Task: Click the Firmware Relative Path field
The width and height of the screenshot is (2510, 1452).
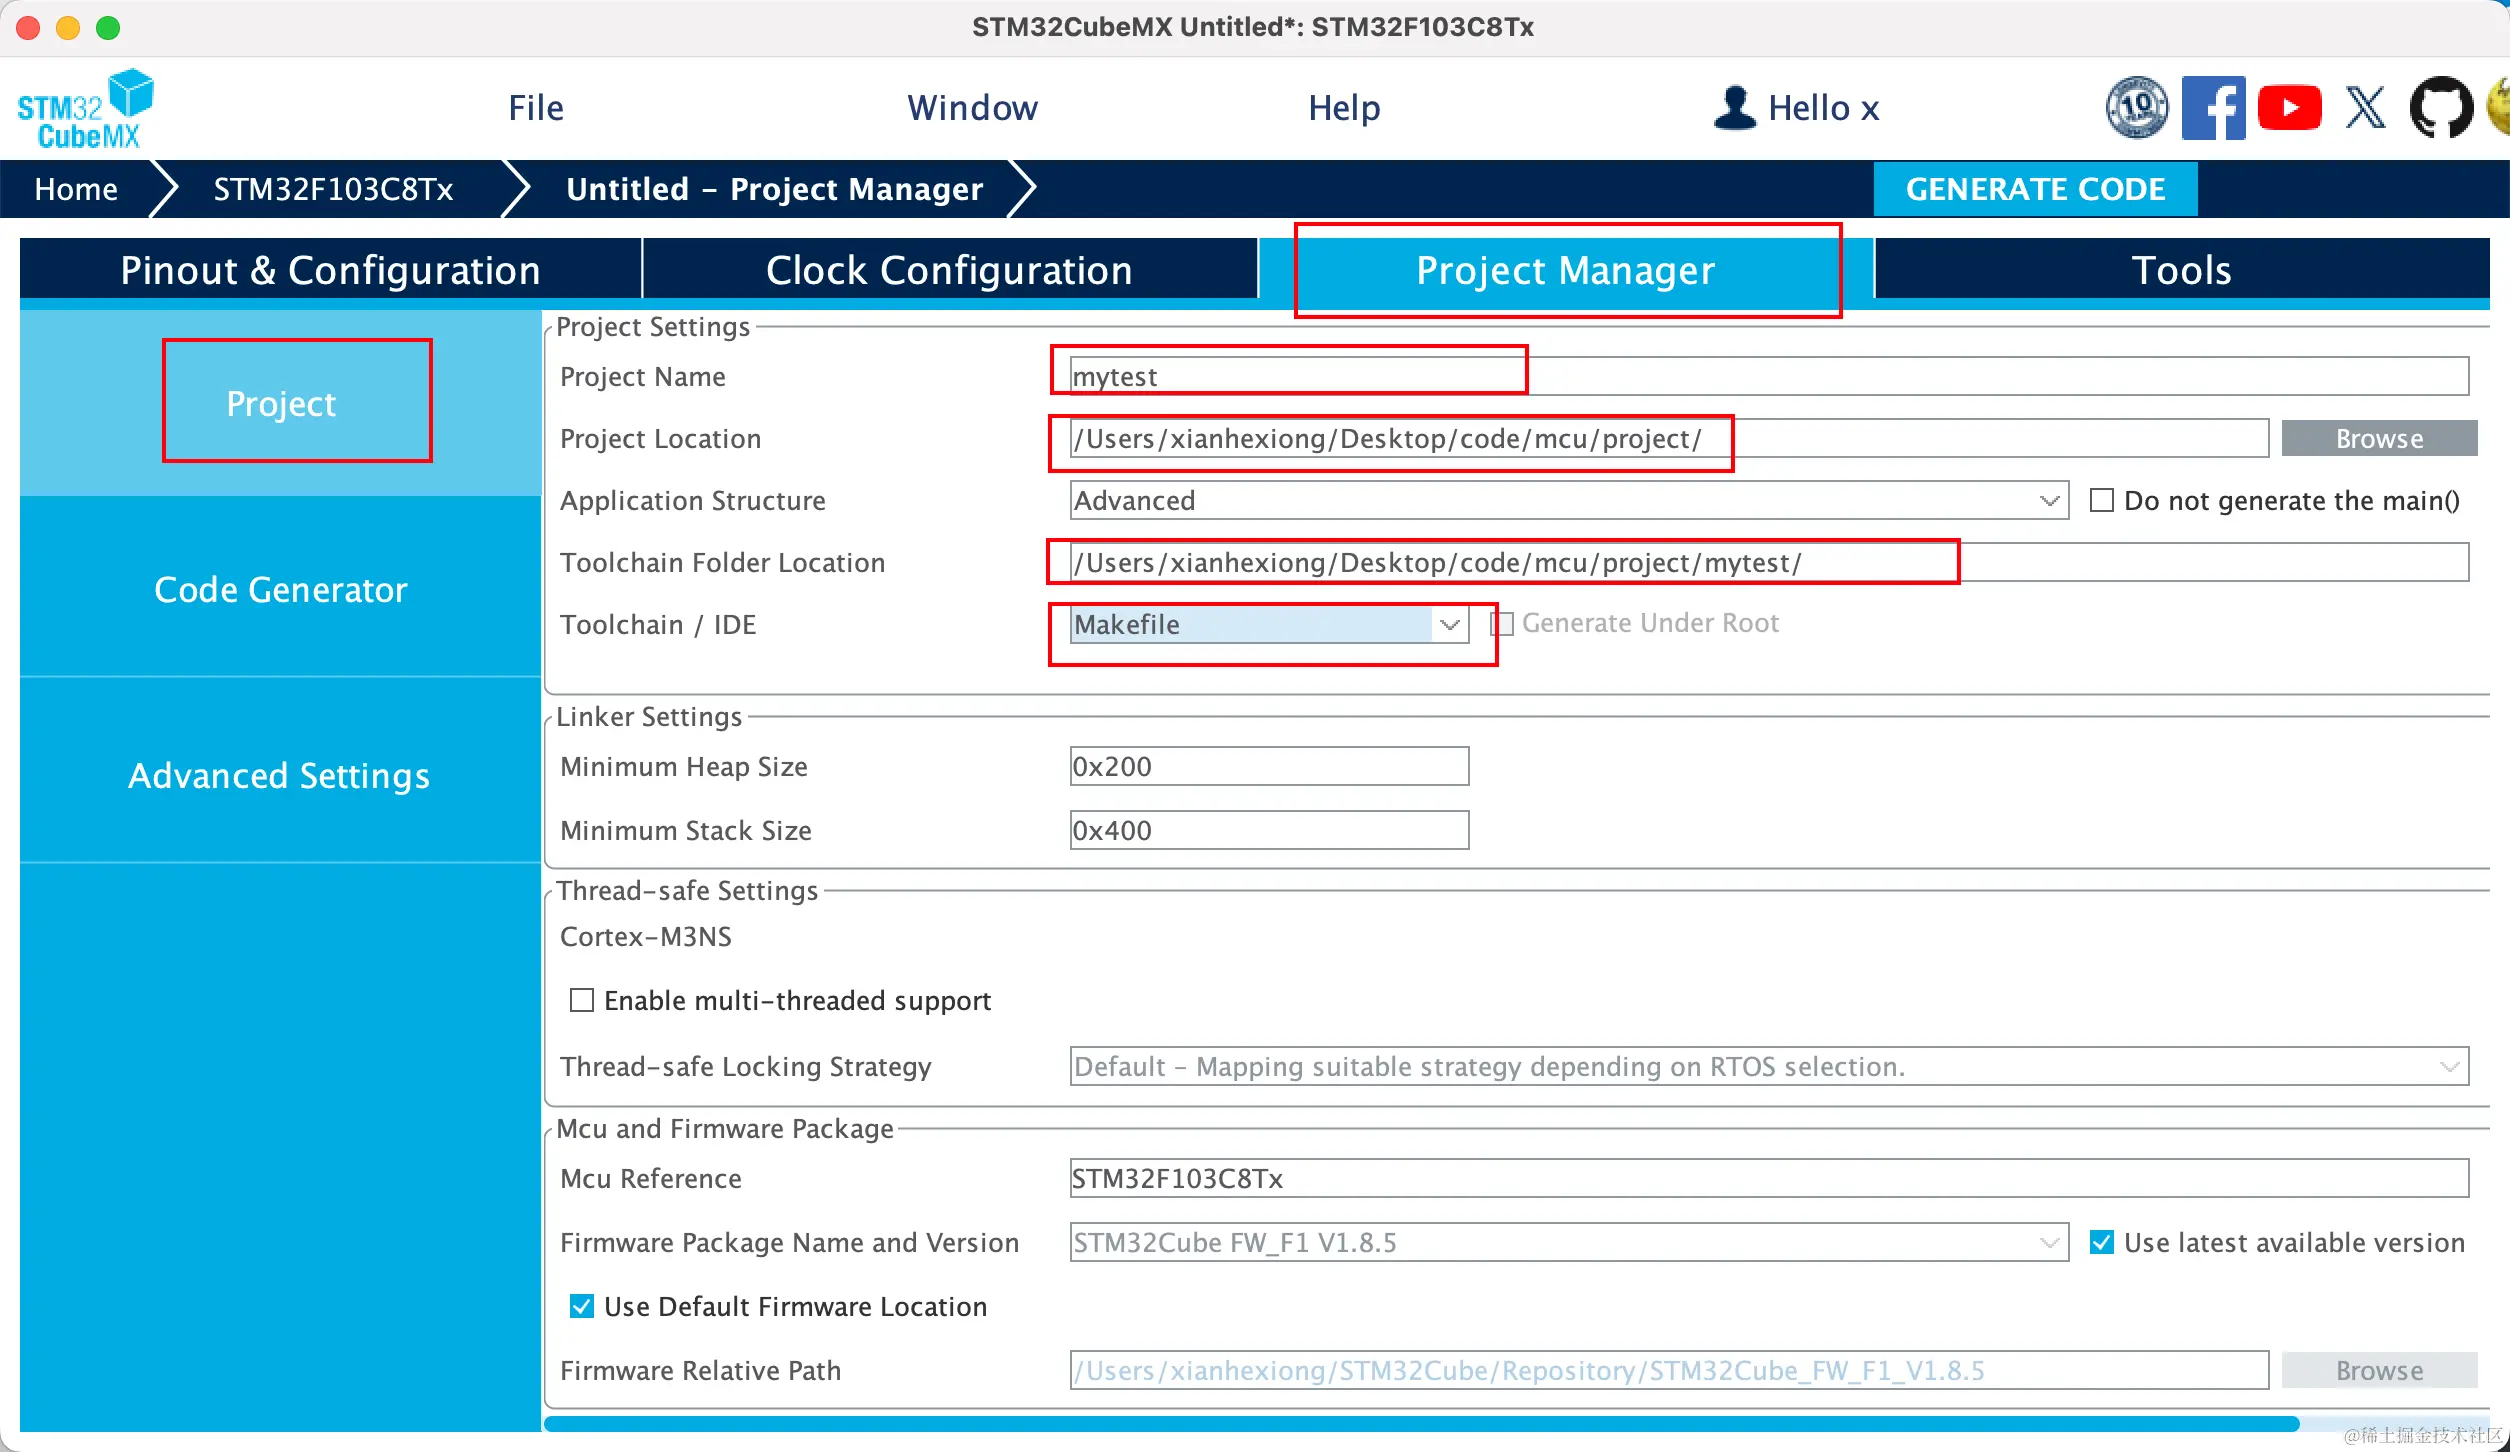Action: [x=1669, y=1371]
